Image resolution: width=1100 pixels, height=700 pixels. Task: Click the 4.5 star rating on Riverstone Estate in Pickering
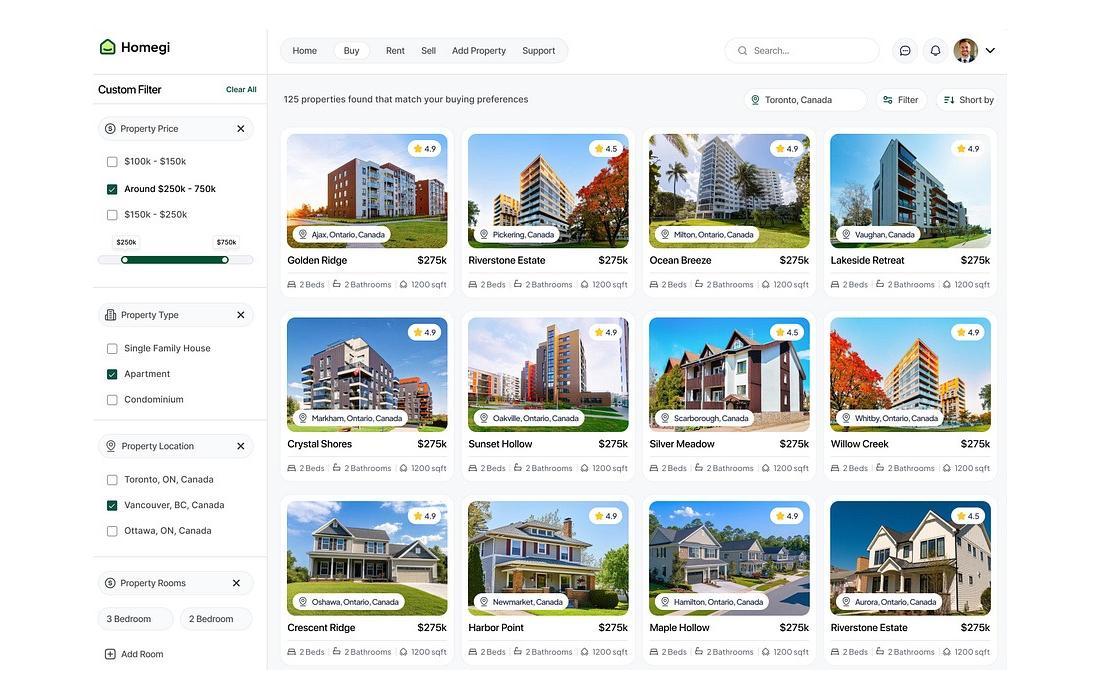click(606, 149)
